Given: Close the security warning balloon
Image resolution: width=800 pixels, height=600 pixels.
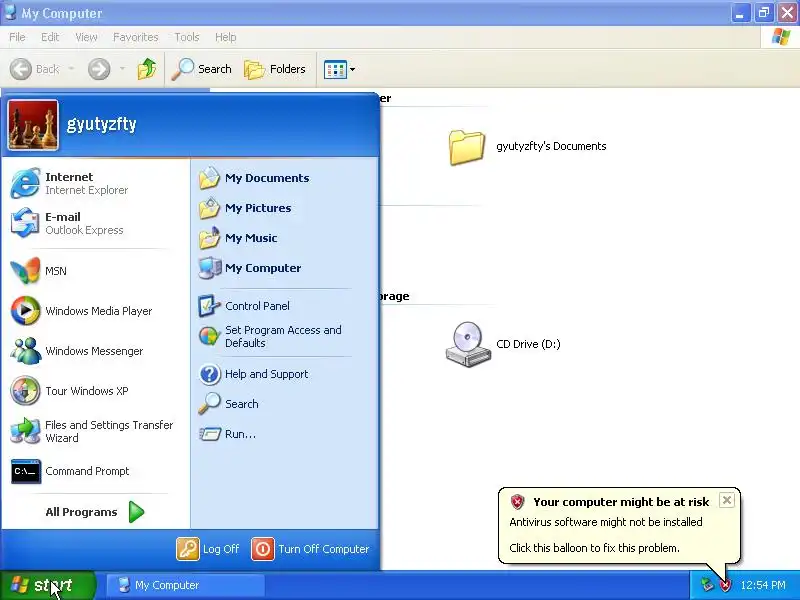Looking at the screenshot, I should click(x=727, y=500).
